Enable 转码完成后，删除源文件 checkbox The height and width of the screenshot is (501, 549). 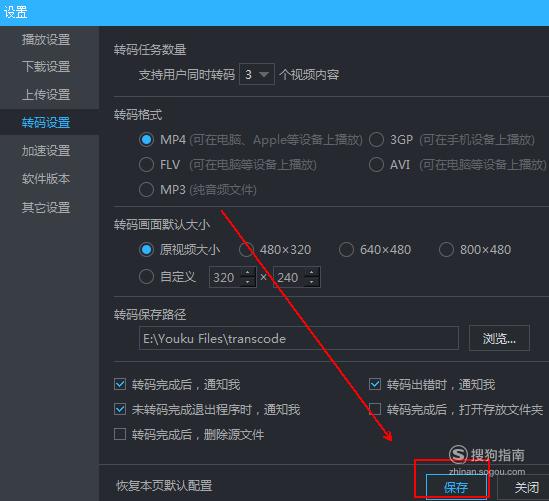[x=120, y=434]
